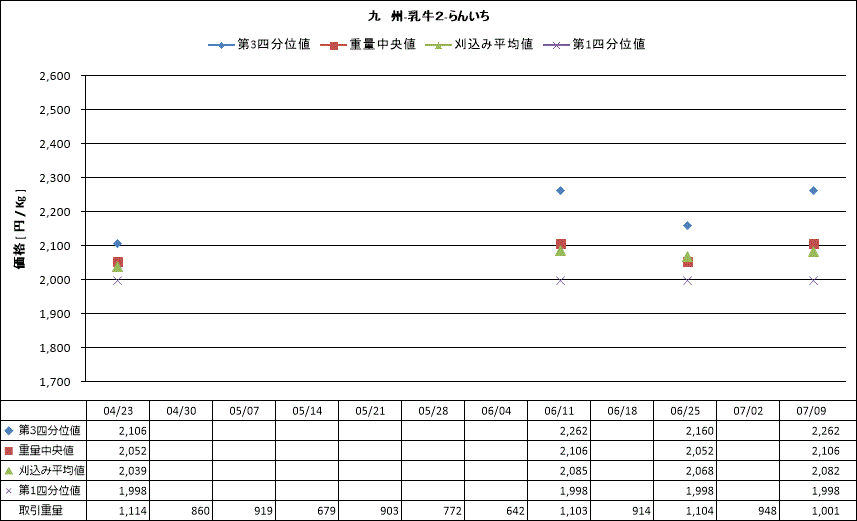This screenshot has width=857, height=521.
Task: Click the 2,160 value in the 06/25 column
Action: 700,431
